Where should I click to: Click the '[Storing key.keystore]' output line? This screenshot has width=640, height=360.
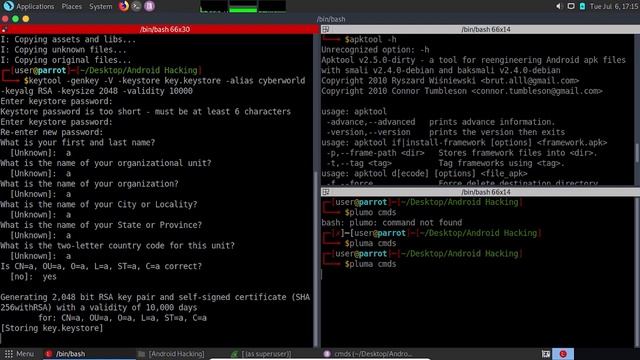click(52, 328)
